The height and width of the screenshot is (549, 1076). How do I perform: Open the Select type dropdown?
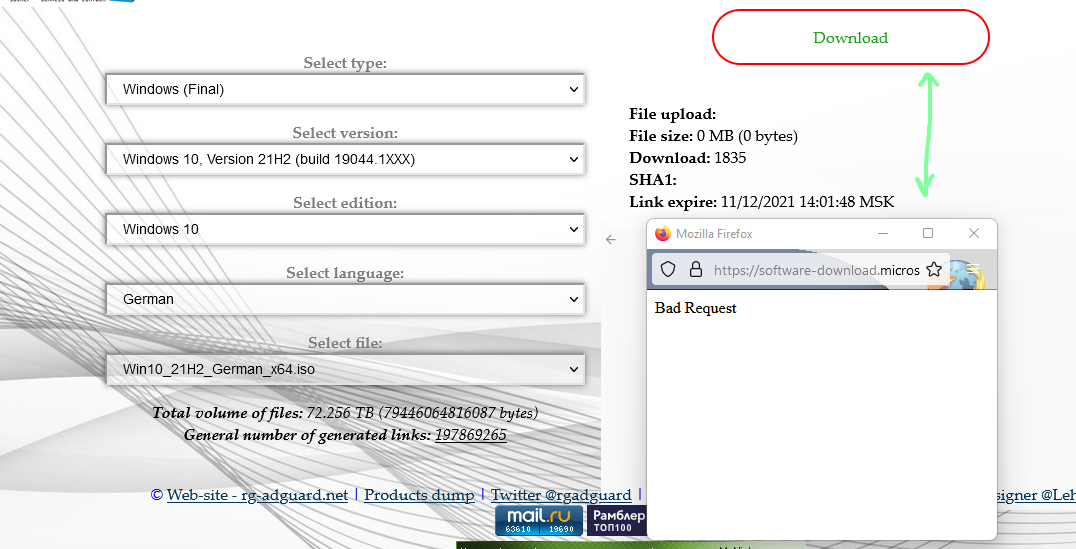click(x=345, y=89)
